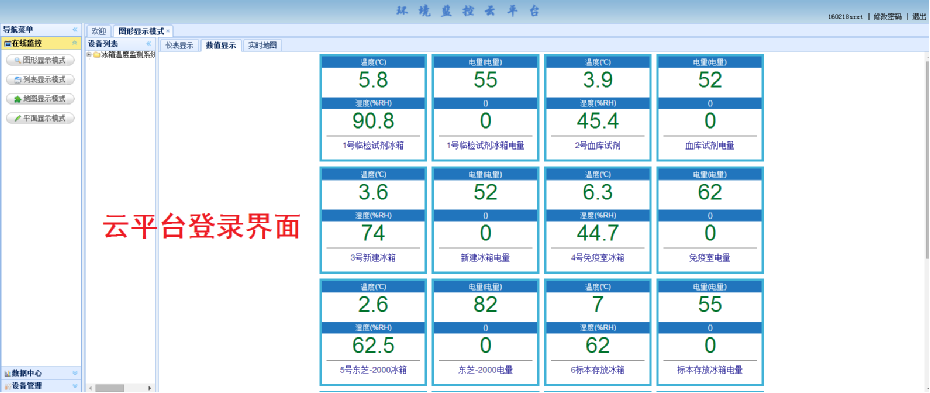
Task: Click the 东芝-2000电量 card label
Action: [x=485, y=370]
